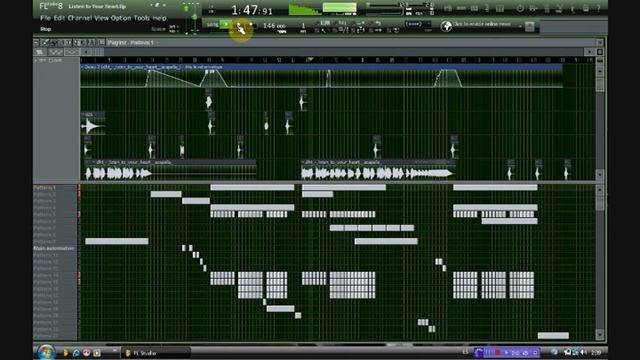This screenshot has height=360, width=640.
Task: Select the 'Main automation' pattern row label
Action: 54,248
